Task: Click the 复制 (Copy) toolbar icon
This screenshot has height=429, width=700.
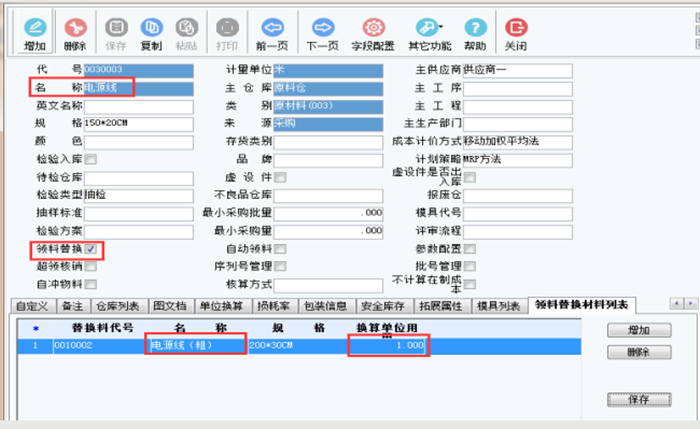Action: 151,34
